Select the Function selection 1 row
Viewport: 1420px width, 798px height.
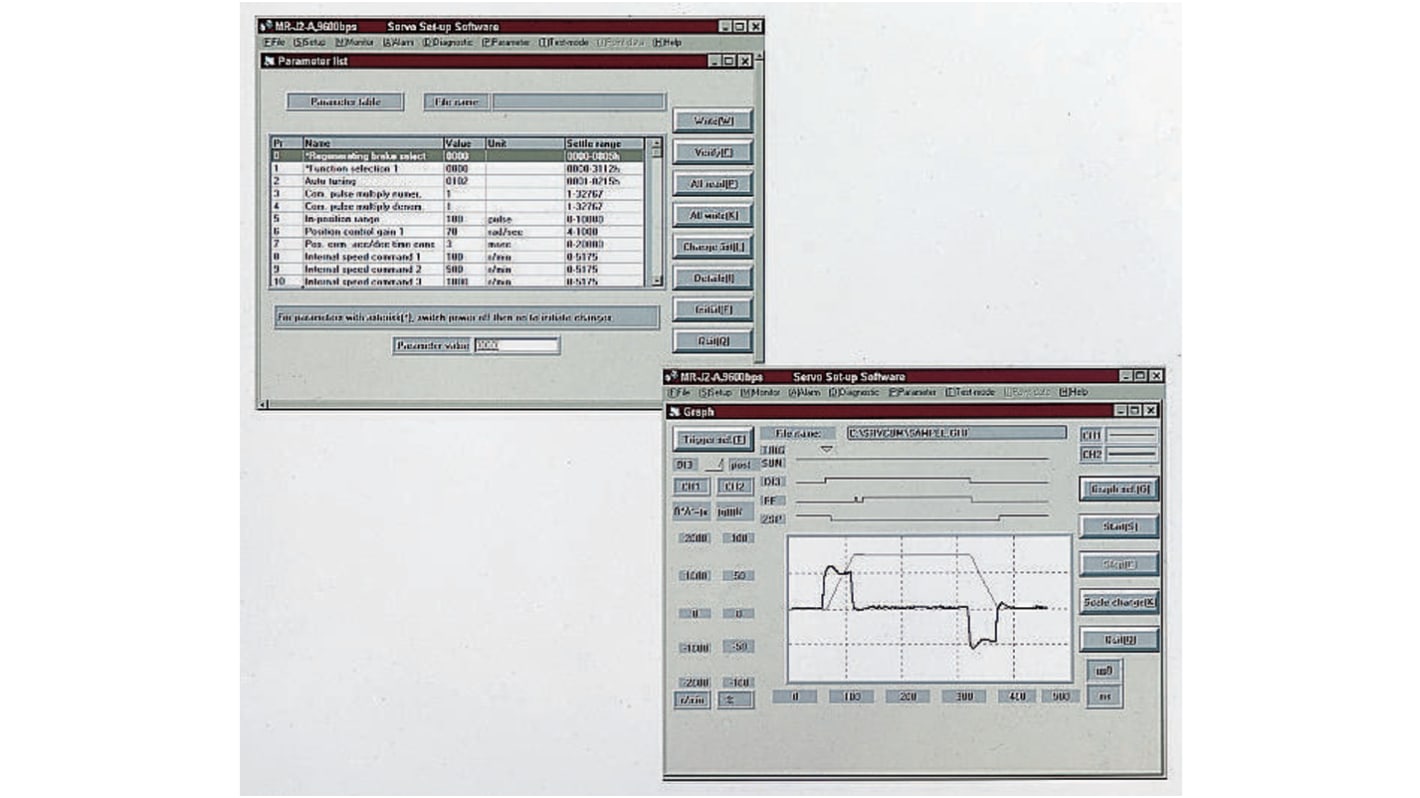click(x=459, y=169)
